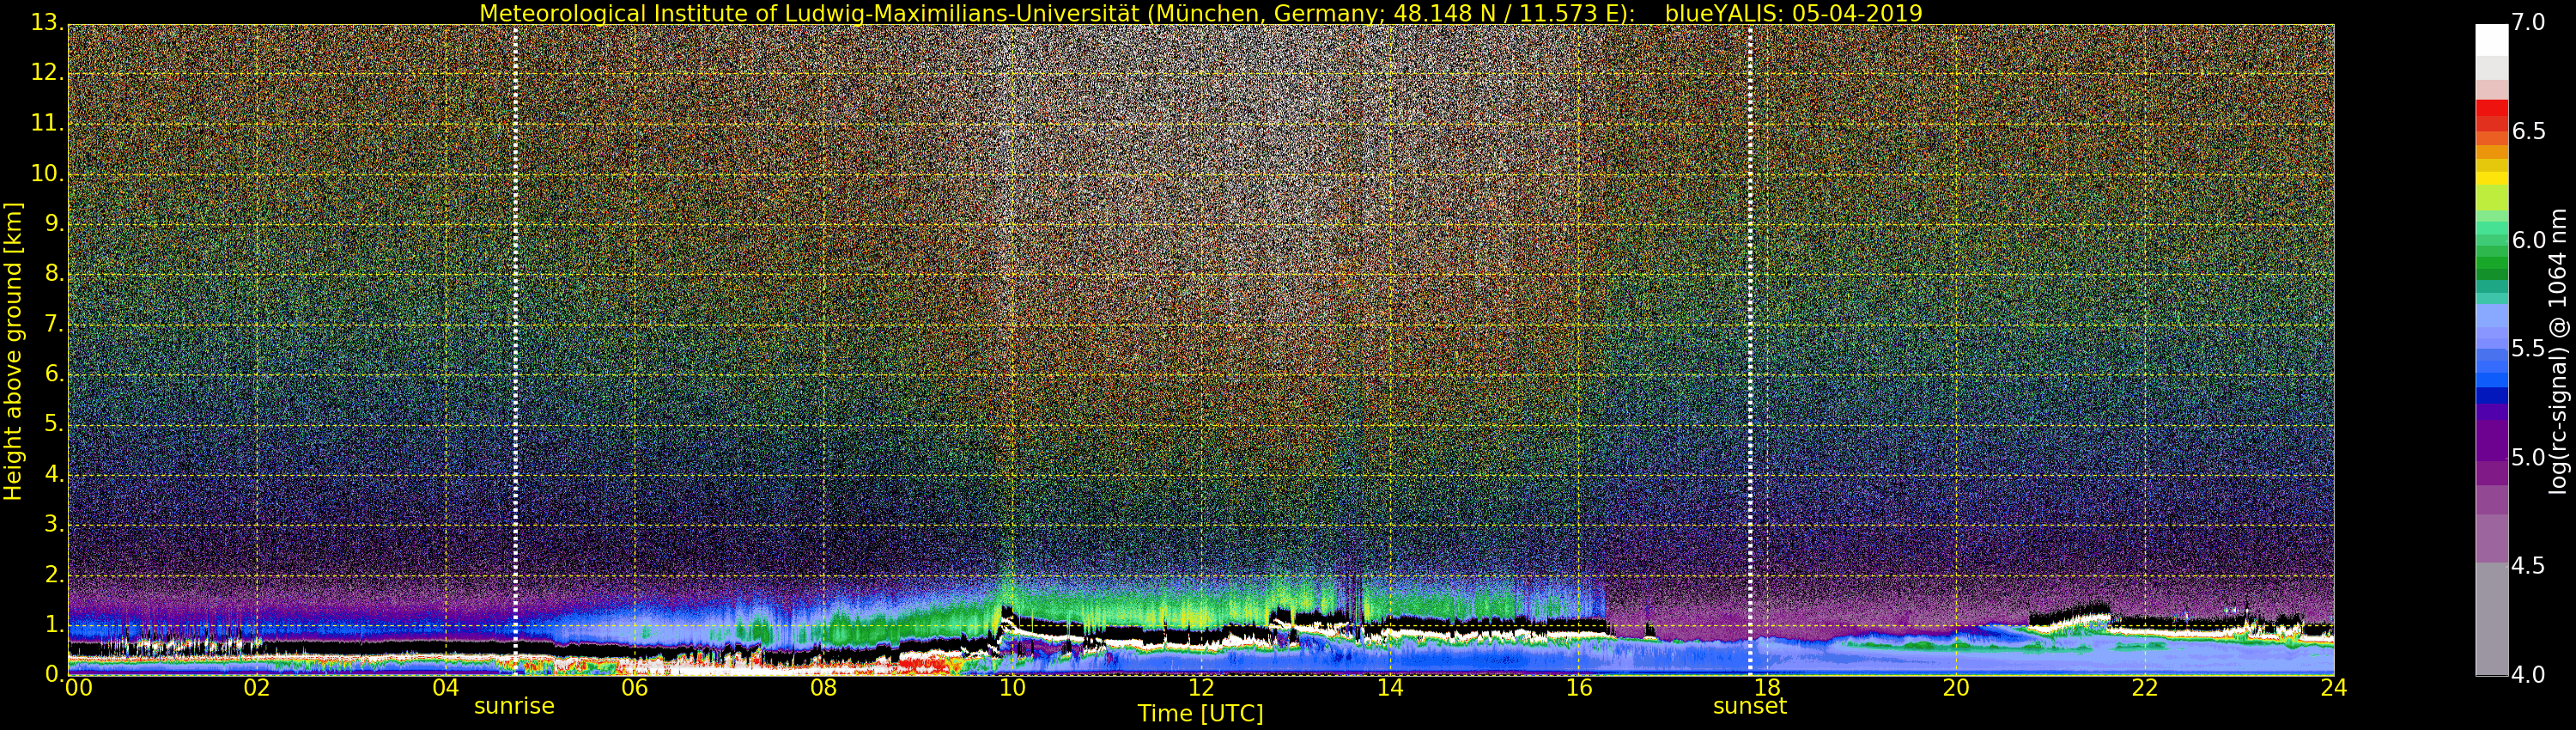Click the time axis tick '00'
The height and width of the screenshot is (730, 2576).
tap(79, 688)
